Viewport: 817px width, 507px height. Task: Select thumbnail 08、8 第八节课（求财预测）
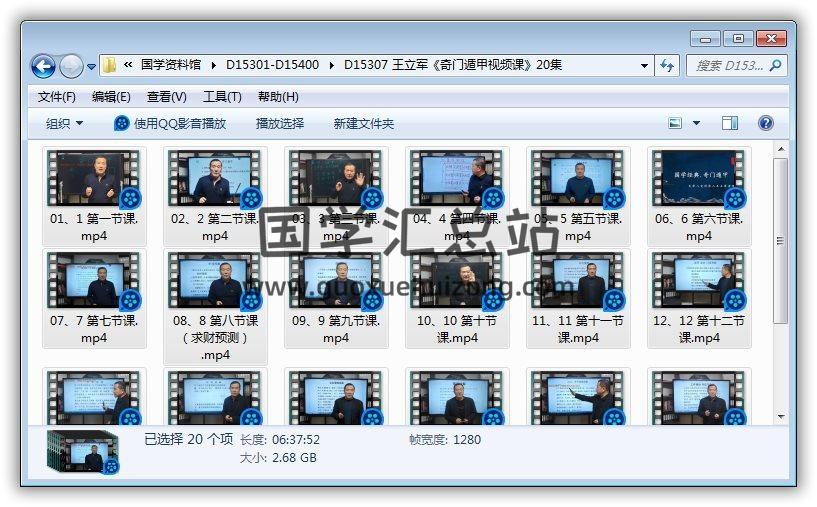pos(215,281)
